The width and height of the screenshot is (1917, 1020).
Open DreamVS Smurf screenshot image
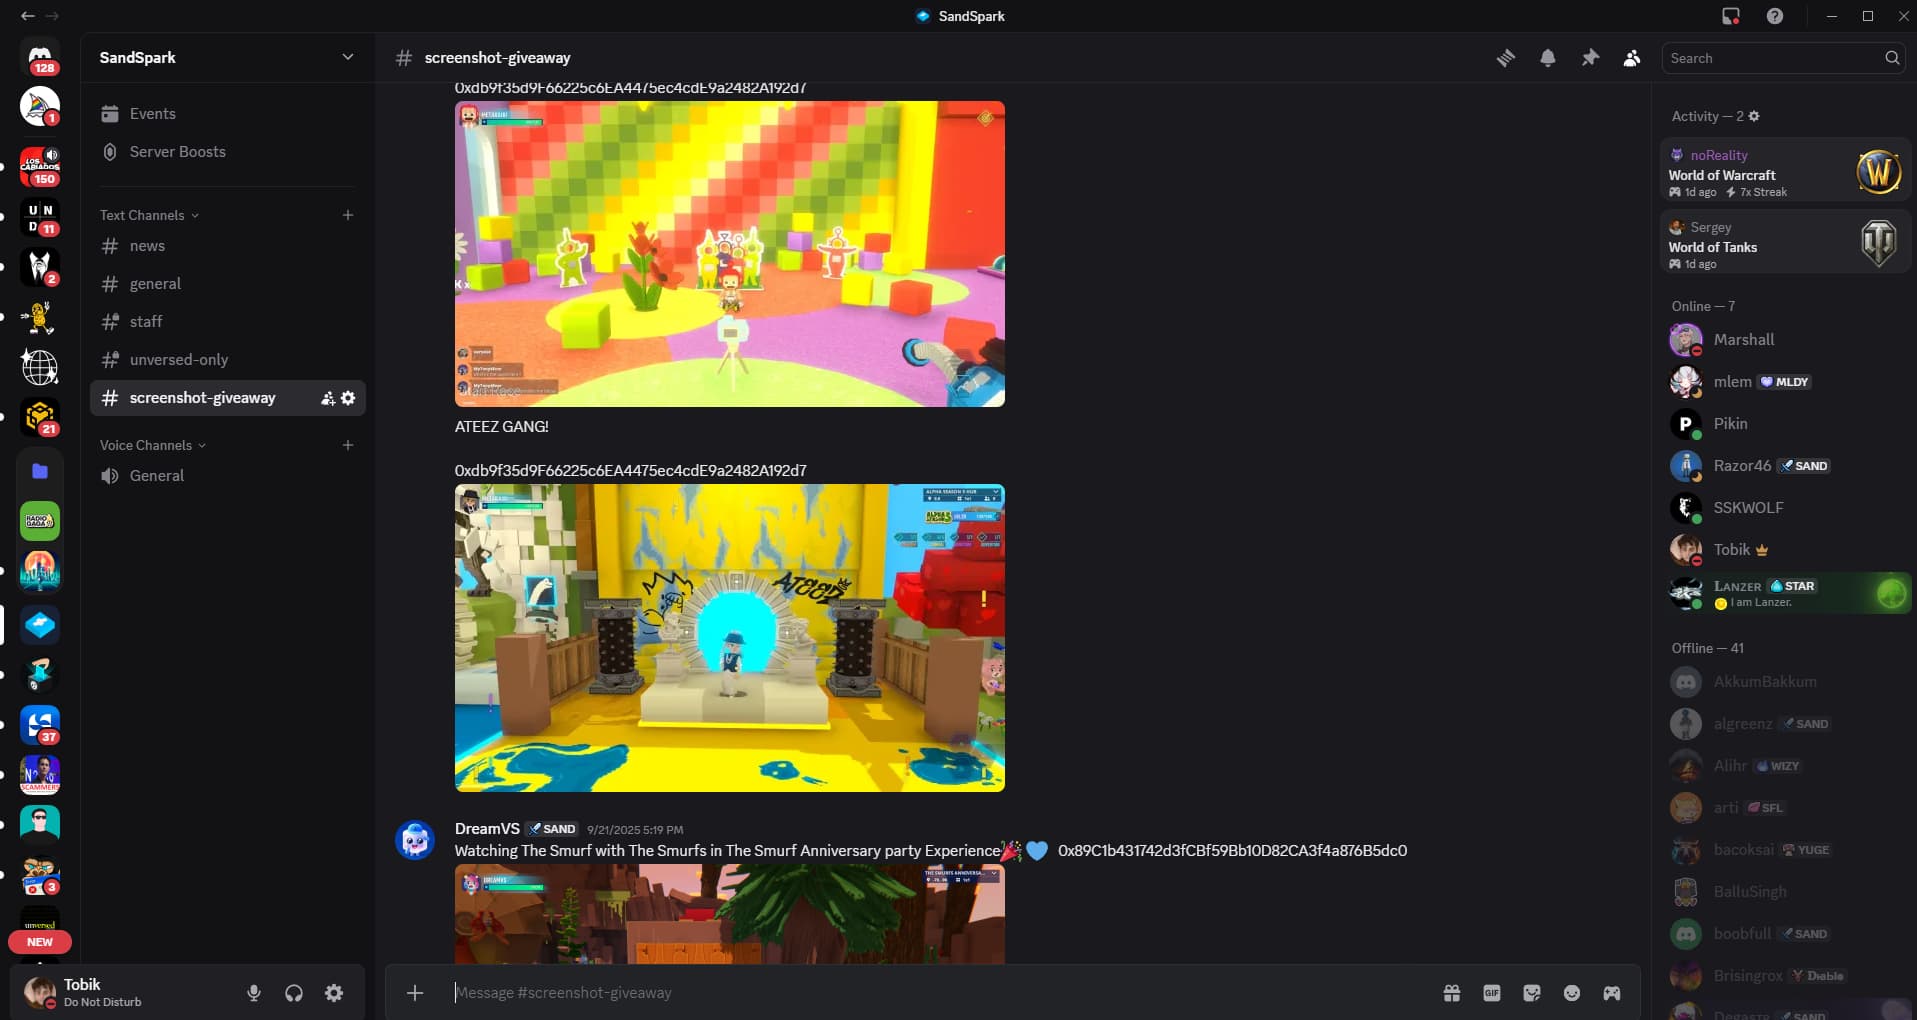[730, 915]
